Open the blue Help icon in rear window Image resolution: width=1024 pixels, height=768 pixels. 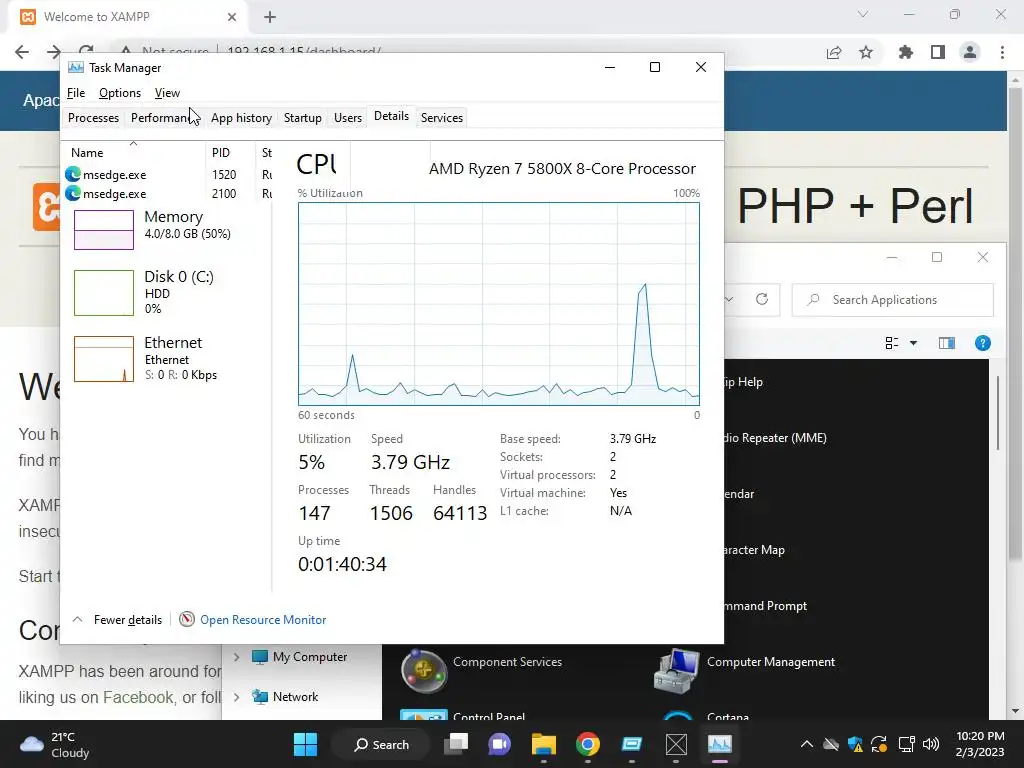point(982,344)
